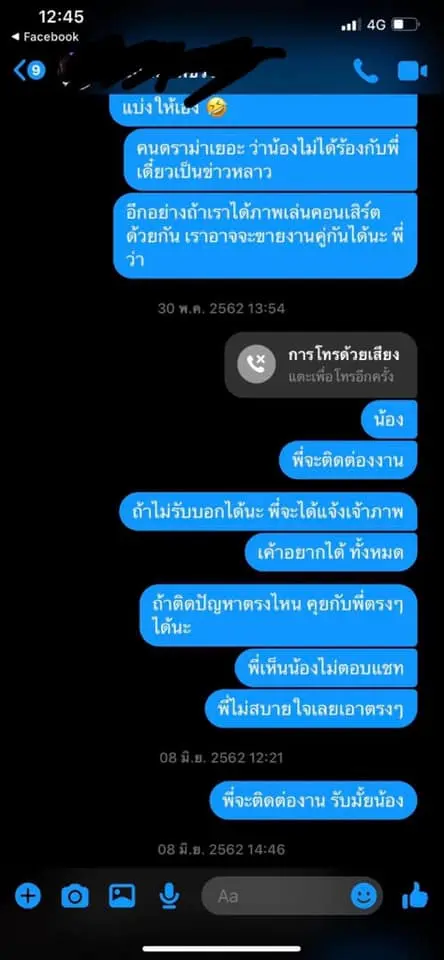This screenshot has height=960, width=444.
Task: Select the message bubble reading น้อง
Action: click(x=389, y=419)
